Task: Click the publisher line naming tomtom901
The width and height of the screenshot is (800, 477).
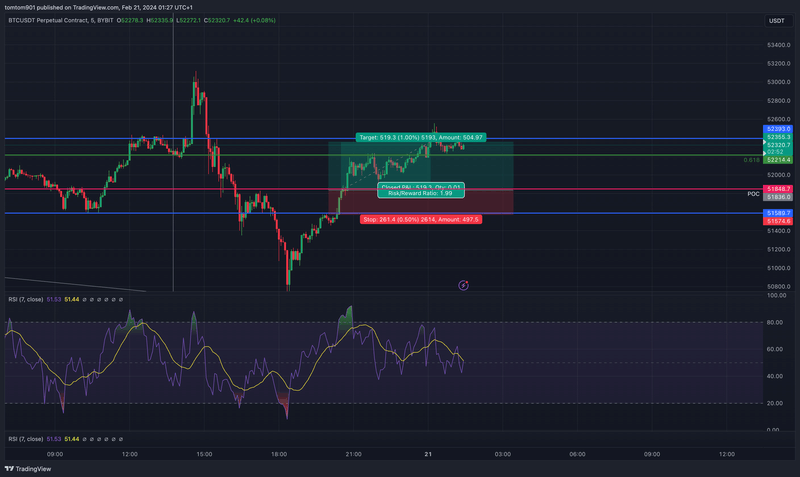Action: pyautogui.click(x=98, y=8)
